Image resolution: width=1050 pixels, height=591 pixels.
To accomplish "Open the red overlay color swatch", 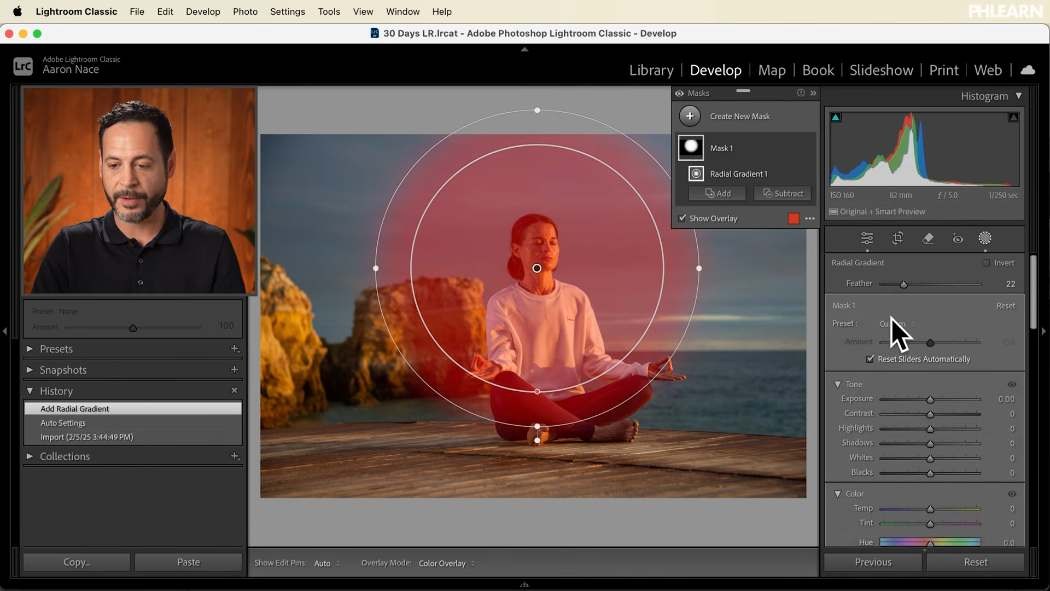I will (x=794, y=218).
